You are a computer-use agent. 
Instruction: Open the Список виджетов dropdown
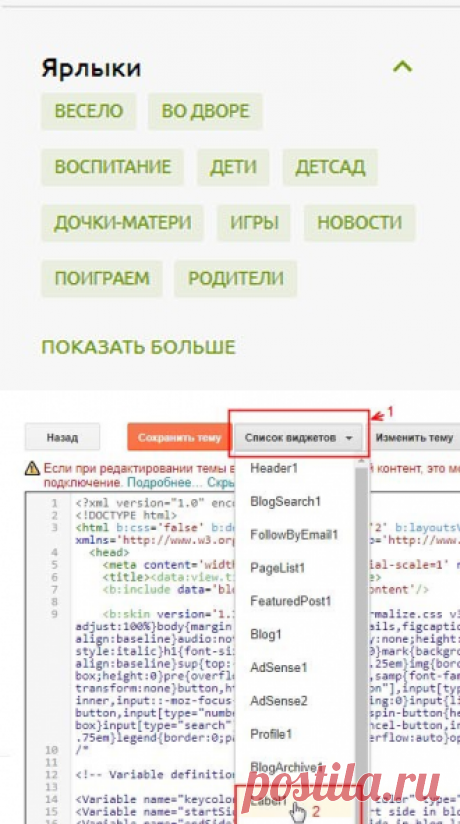299,437
